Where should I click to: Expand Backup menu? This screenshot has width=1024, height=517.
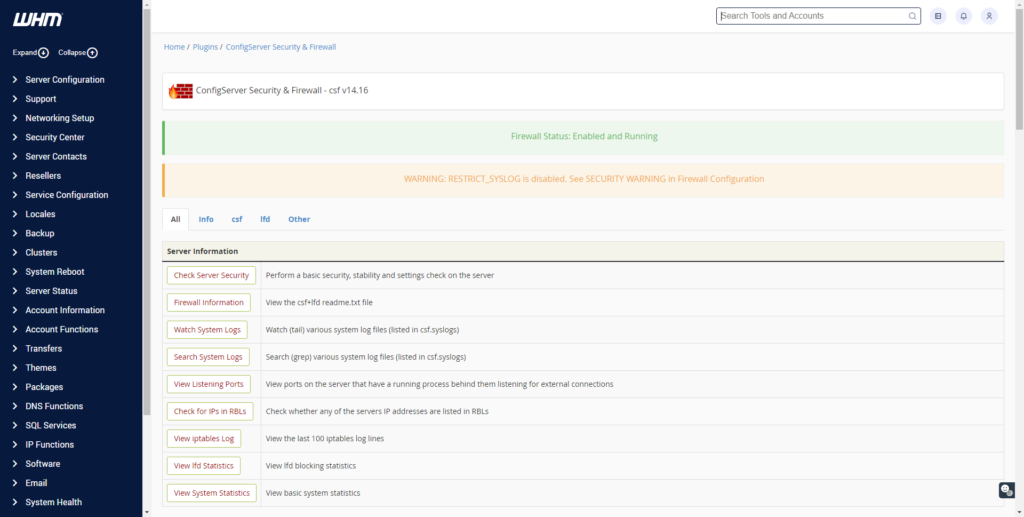coord(40,233)
